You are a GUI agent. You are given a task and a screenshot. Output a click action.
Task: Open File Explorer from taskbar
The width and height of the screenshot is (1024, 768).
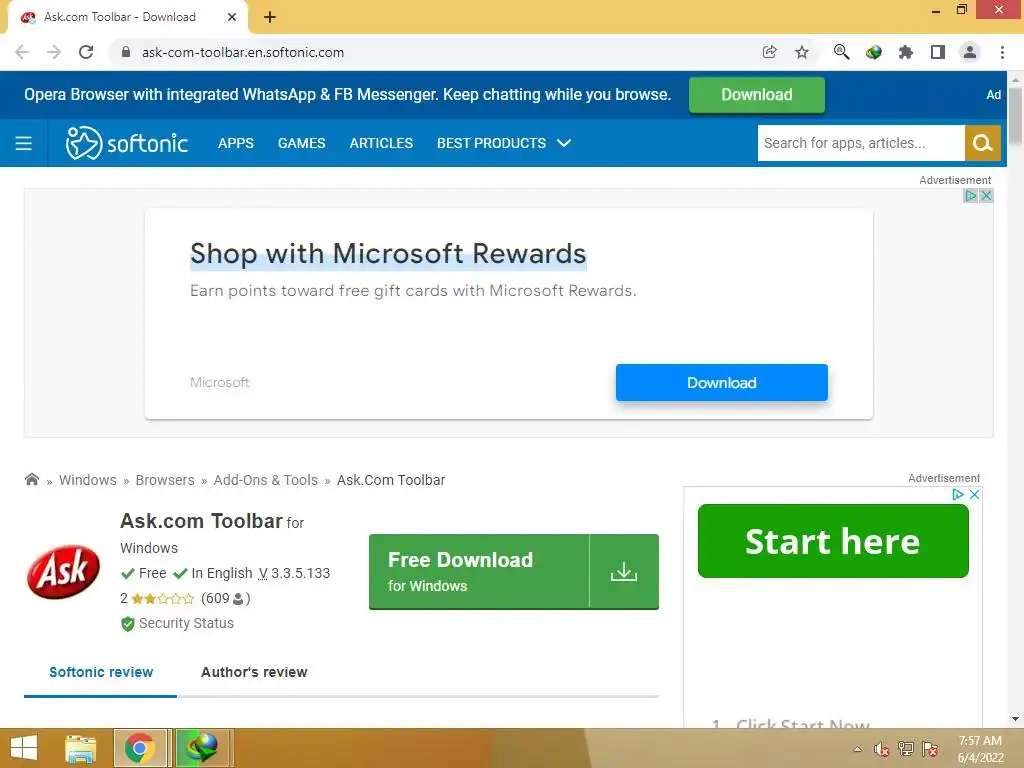pos(81,748)
